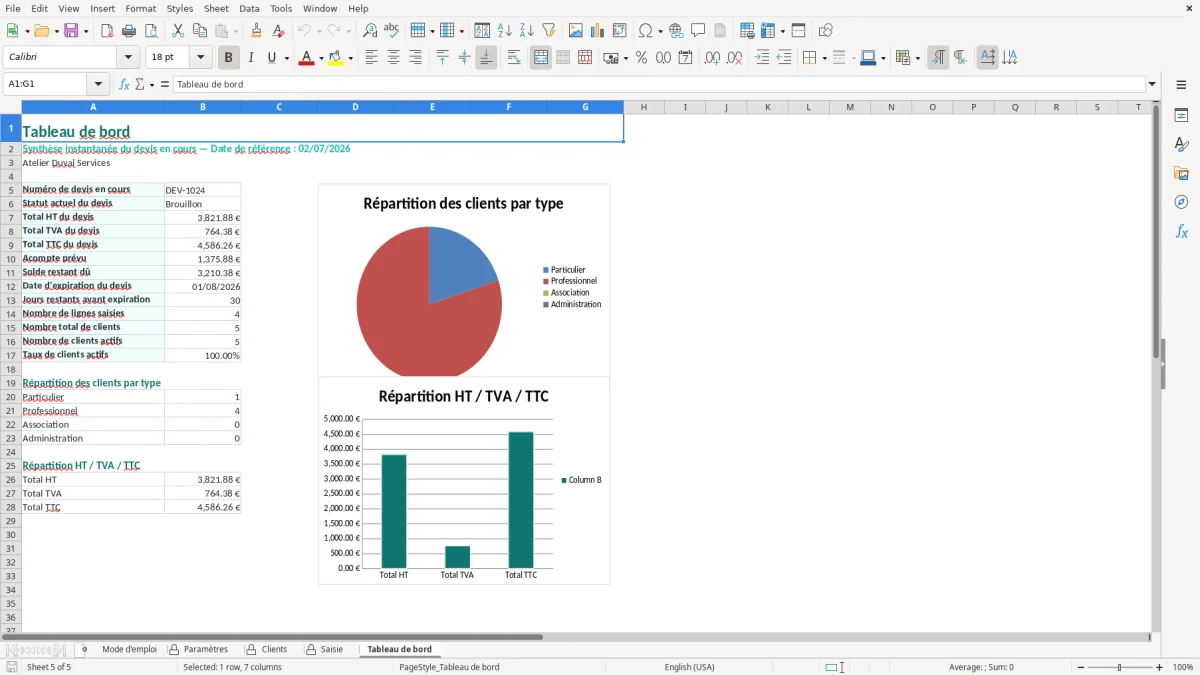Open the Borders dropdown arrow
The image size is (1200, 675).
(x=824, y=58)
